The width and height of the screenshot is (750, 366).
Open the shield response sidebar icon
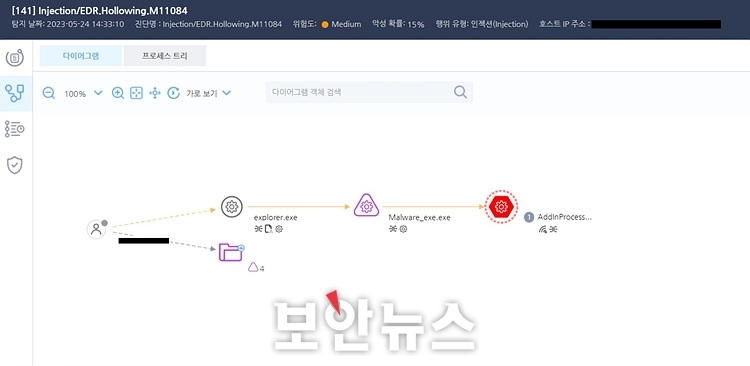(x=14, y=165)
